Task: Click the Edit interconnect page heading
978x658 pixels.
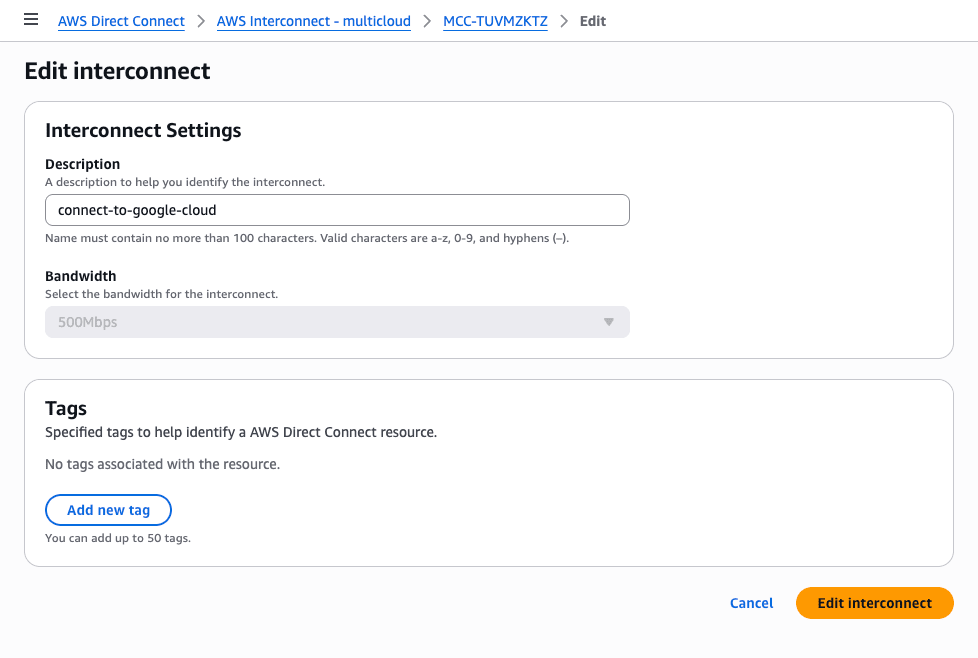Action: coord(117,71)
